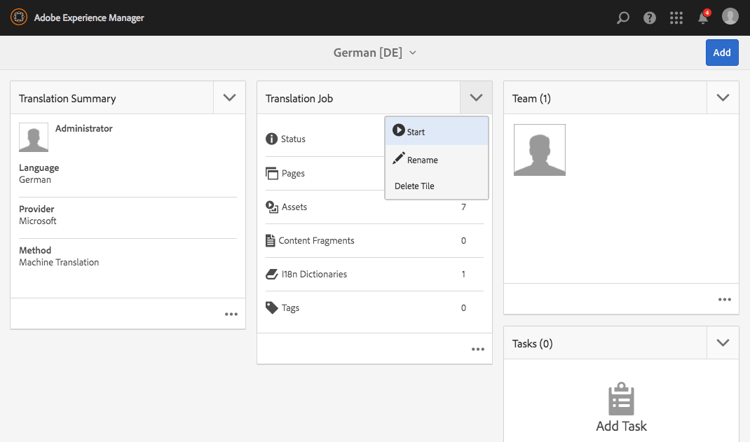This screenshot has width=750, height=442.
Task: Collapse the Translation Job dropdown chevron
Action: tap(476, 98)
